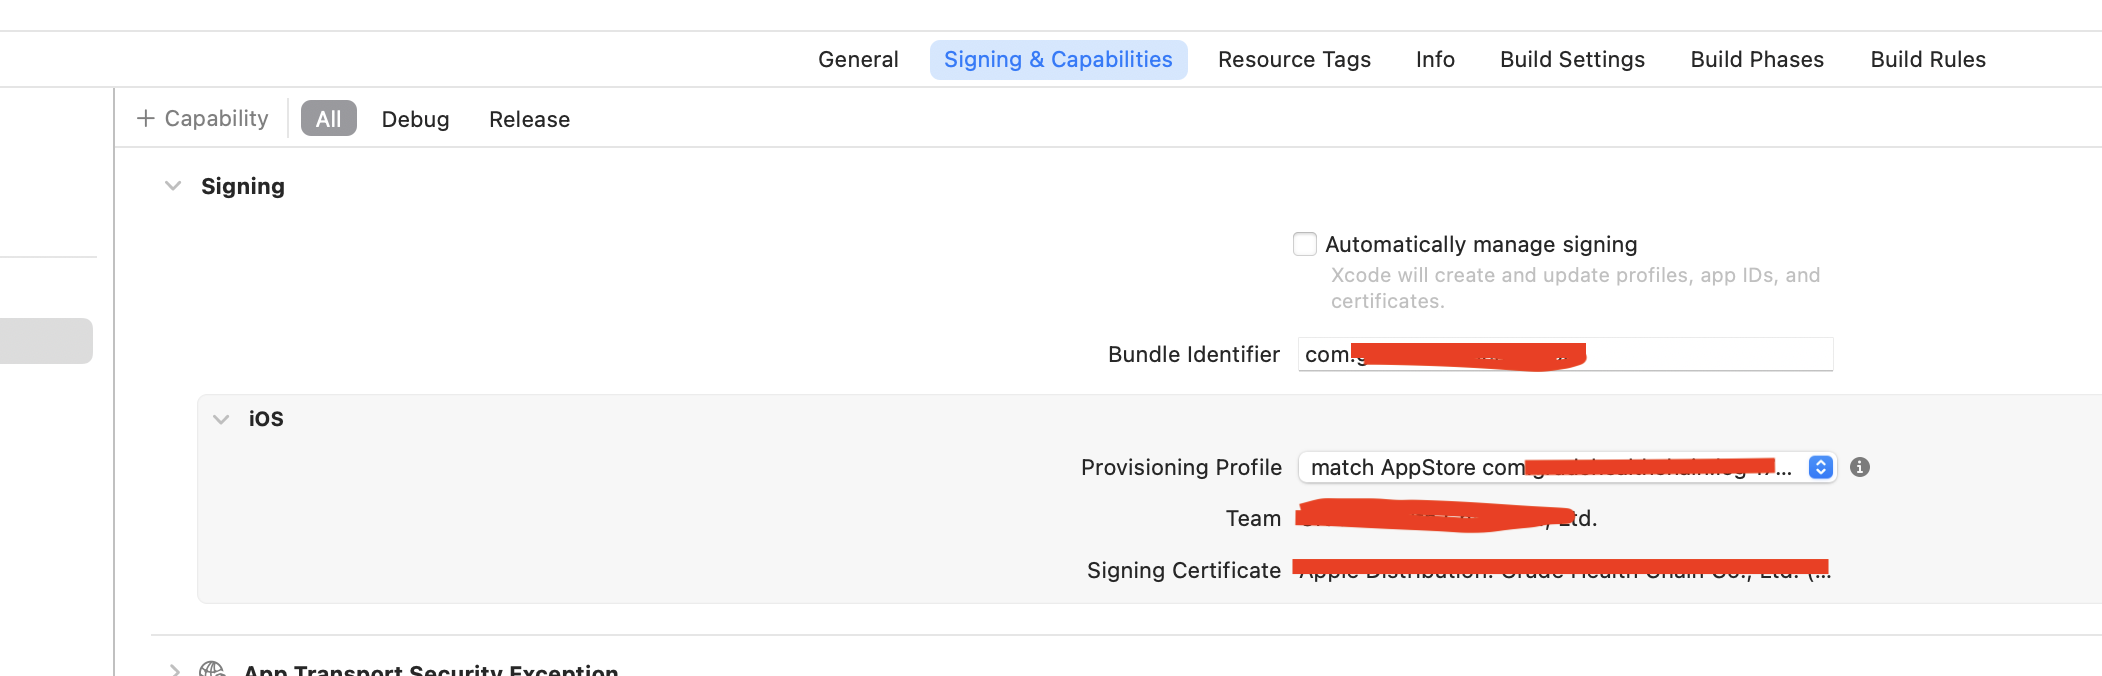Select the All configurations filter

click(x=328, y=119)
